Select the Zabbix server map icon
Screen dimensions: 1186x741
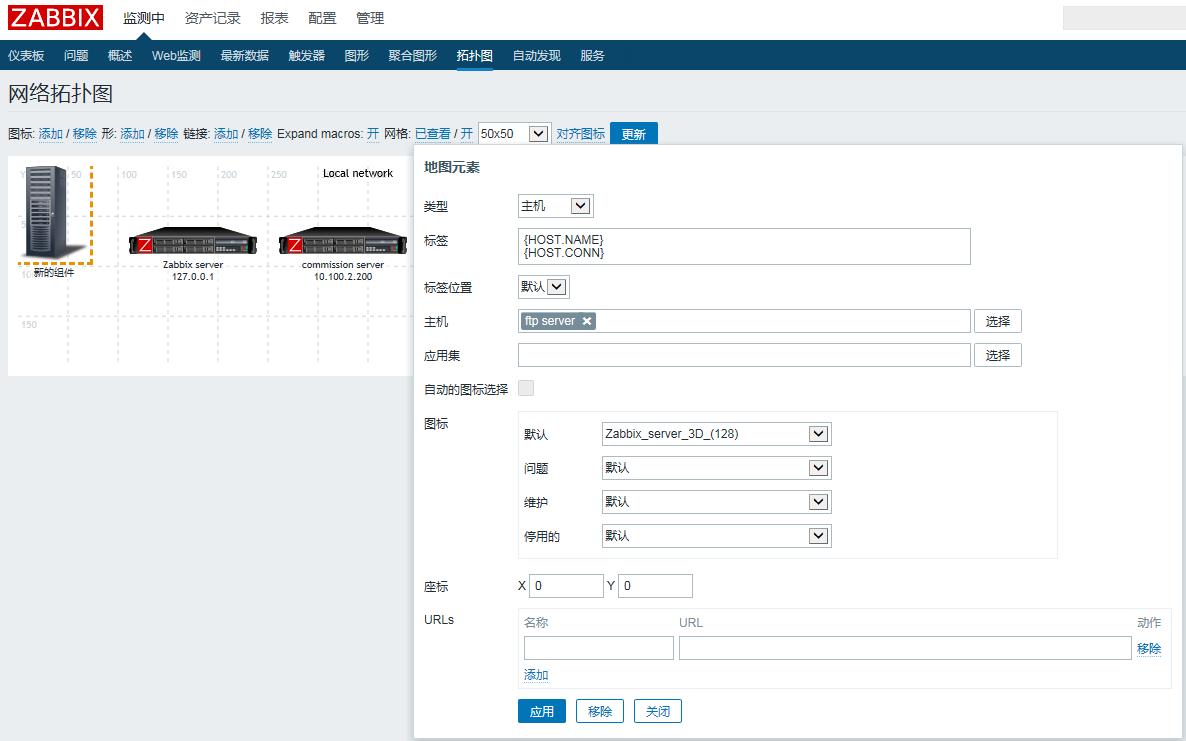(193, 241)
